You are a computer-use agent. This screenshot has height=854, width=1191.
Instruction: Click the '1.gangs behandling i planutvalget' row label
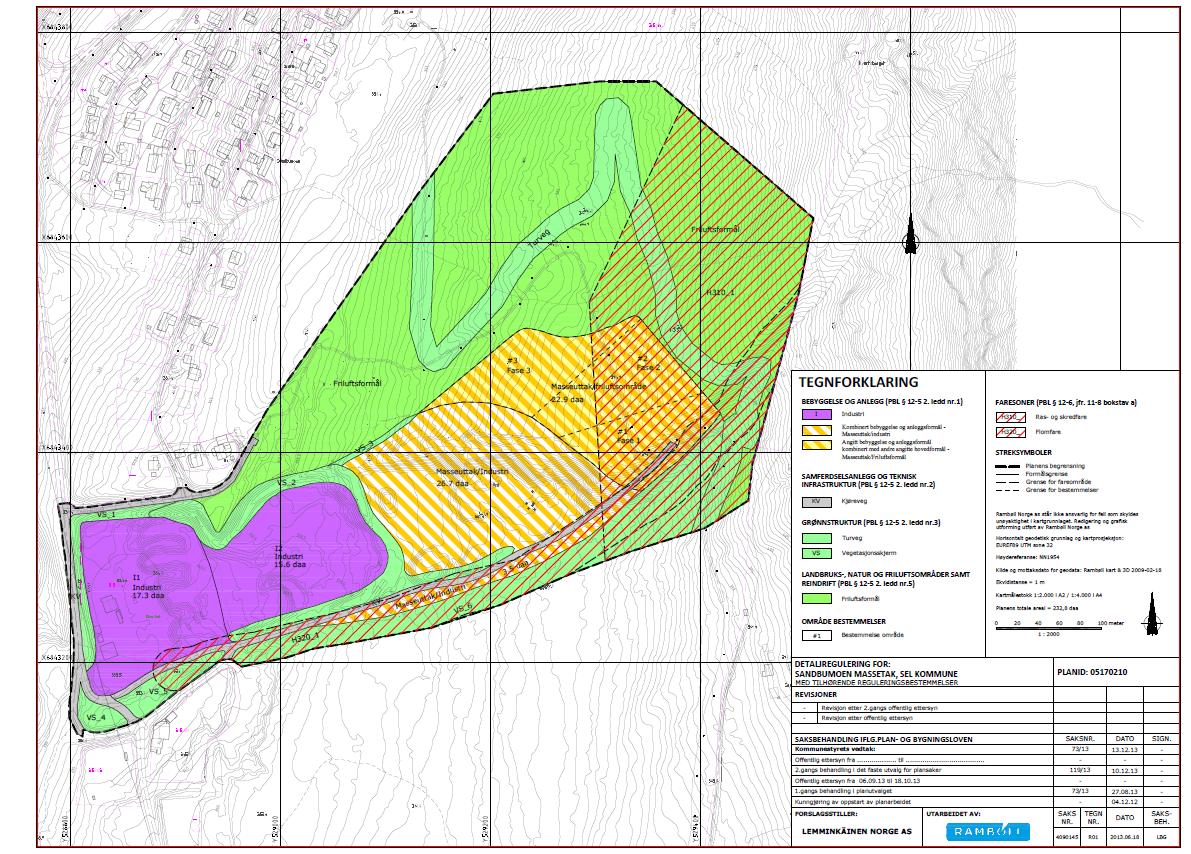click(842, 791)
